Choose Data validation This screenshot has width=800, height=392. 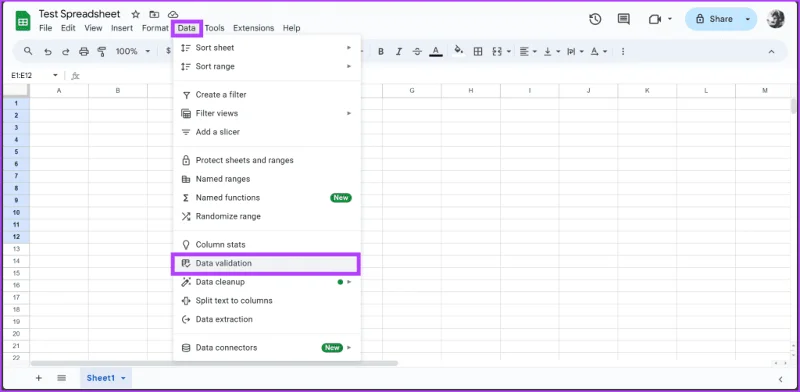tap(267, 263)
